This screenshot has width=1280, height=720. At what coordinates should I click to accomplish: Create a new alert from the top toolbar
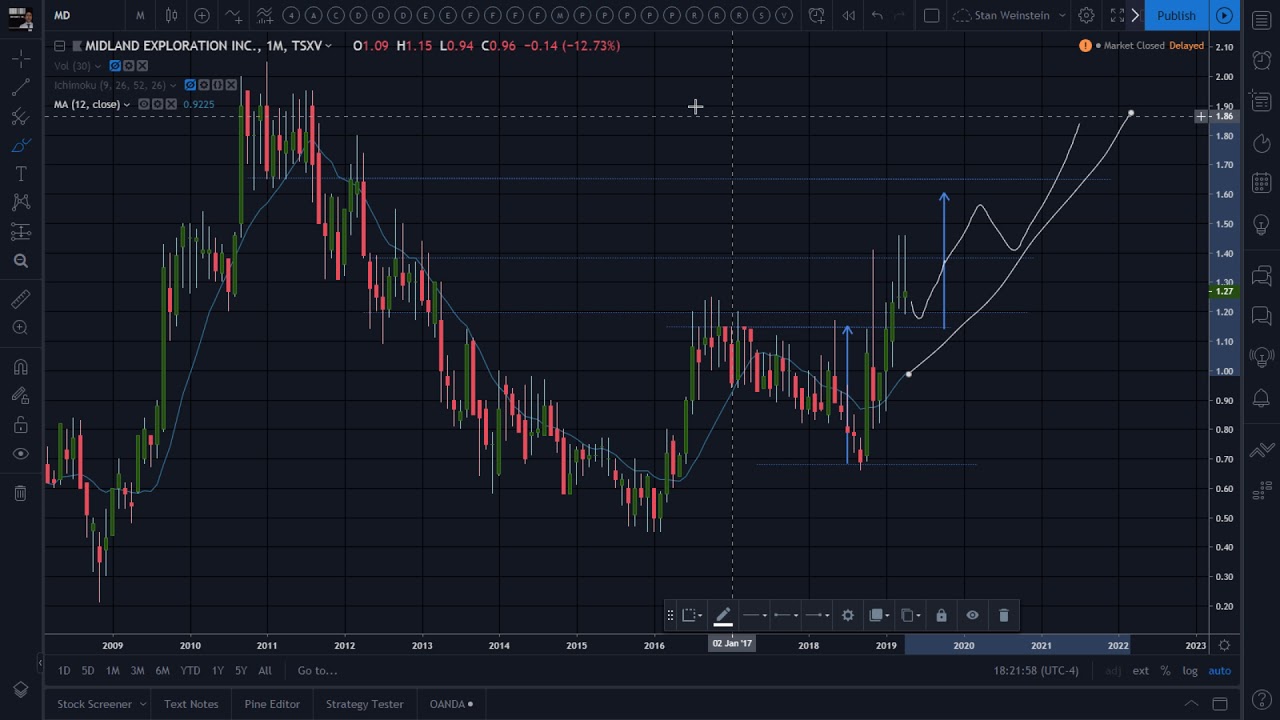pos(817,15)
